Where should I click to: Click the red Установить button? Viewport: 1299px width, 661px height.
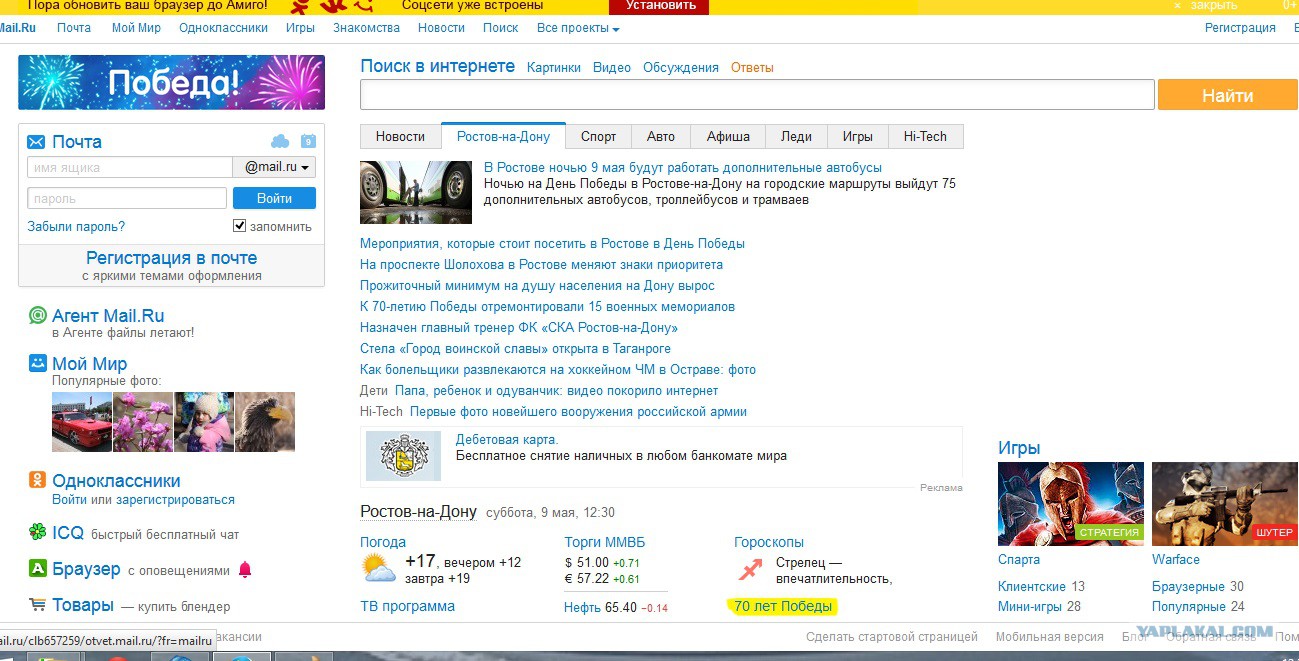(x=660, y=6)
